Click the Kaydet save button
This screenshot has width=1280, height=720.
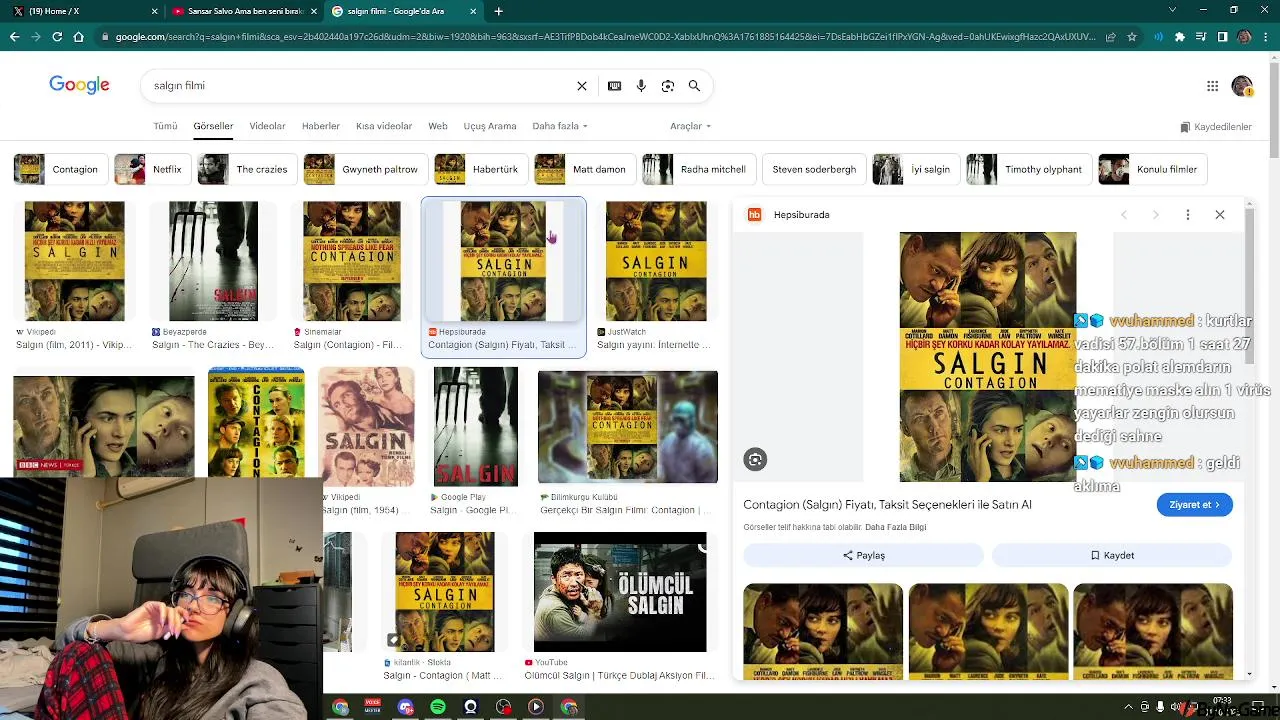click(x=1112, y=555)
